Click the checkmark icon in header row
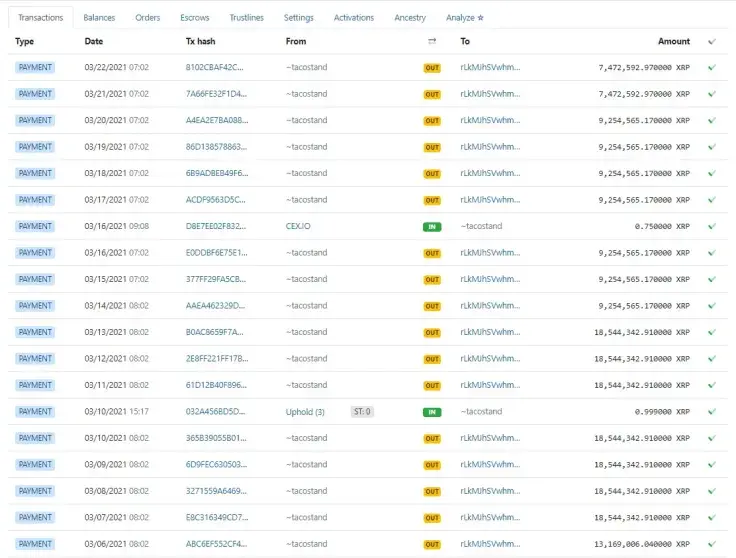 [x=712, y=42]
